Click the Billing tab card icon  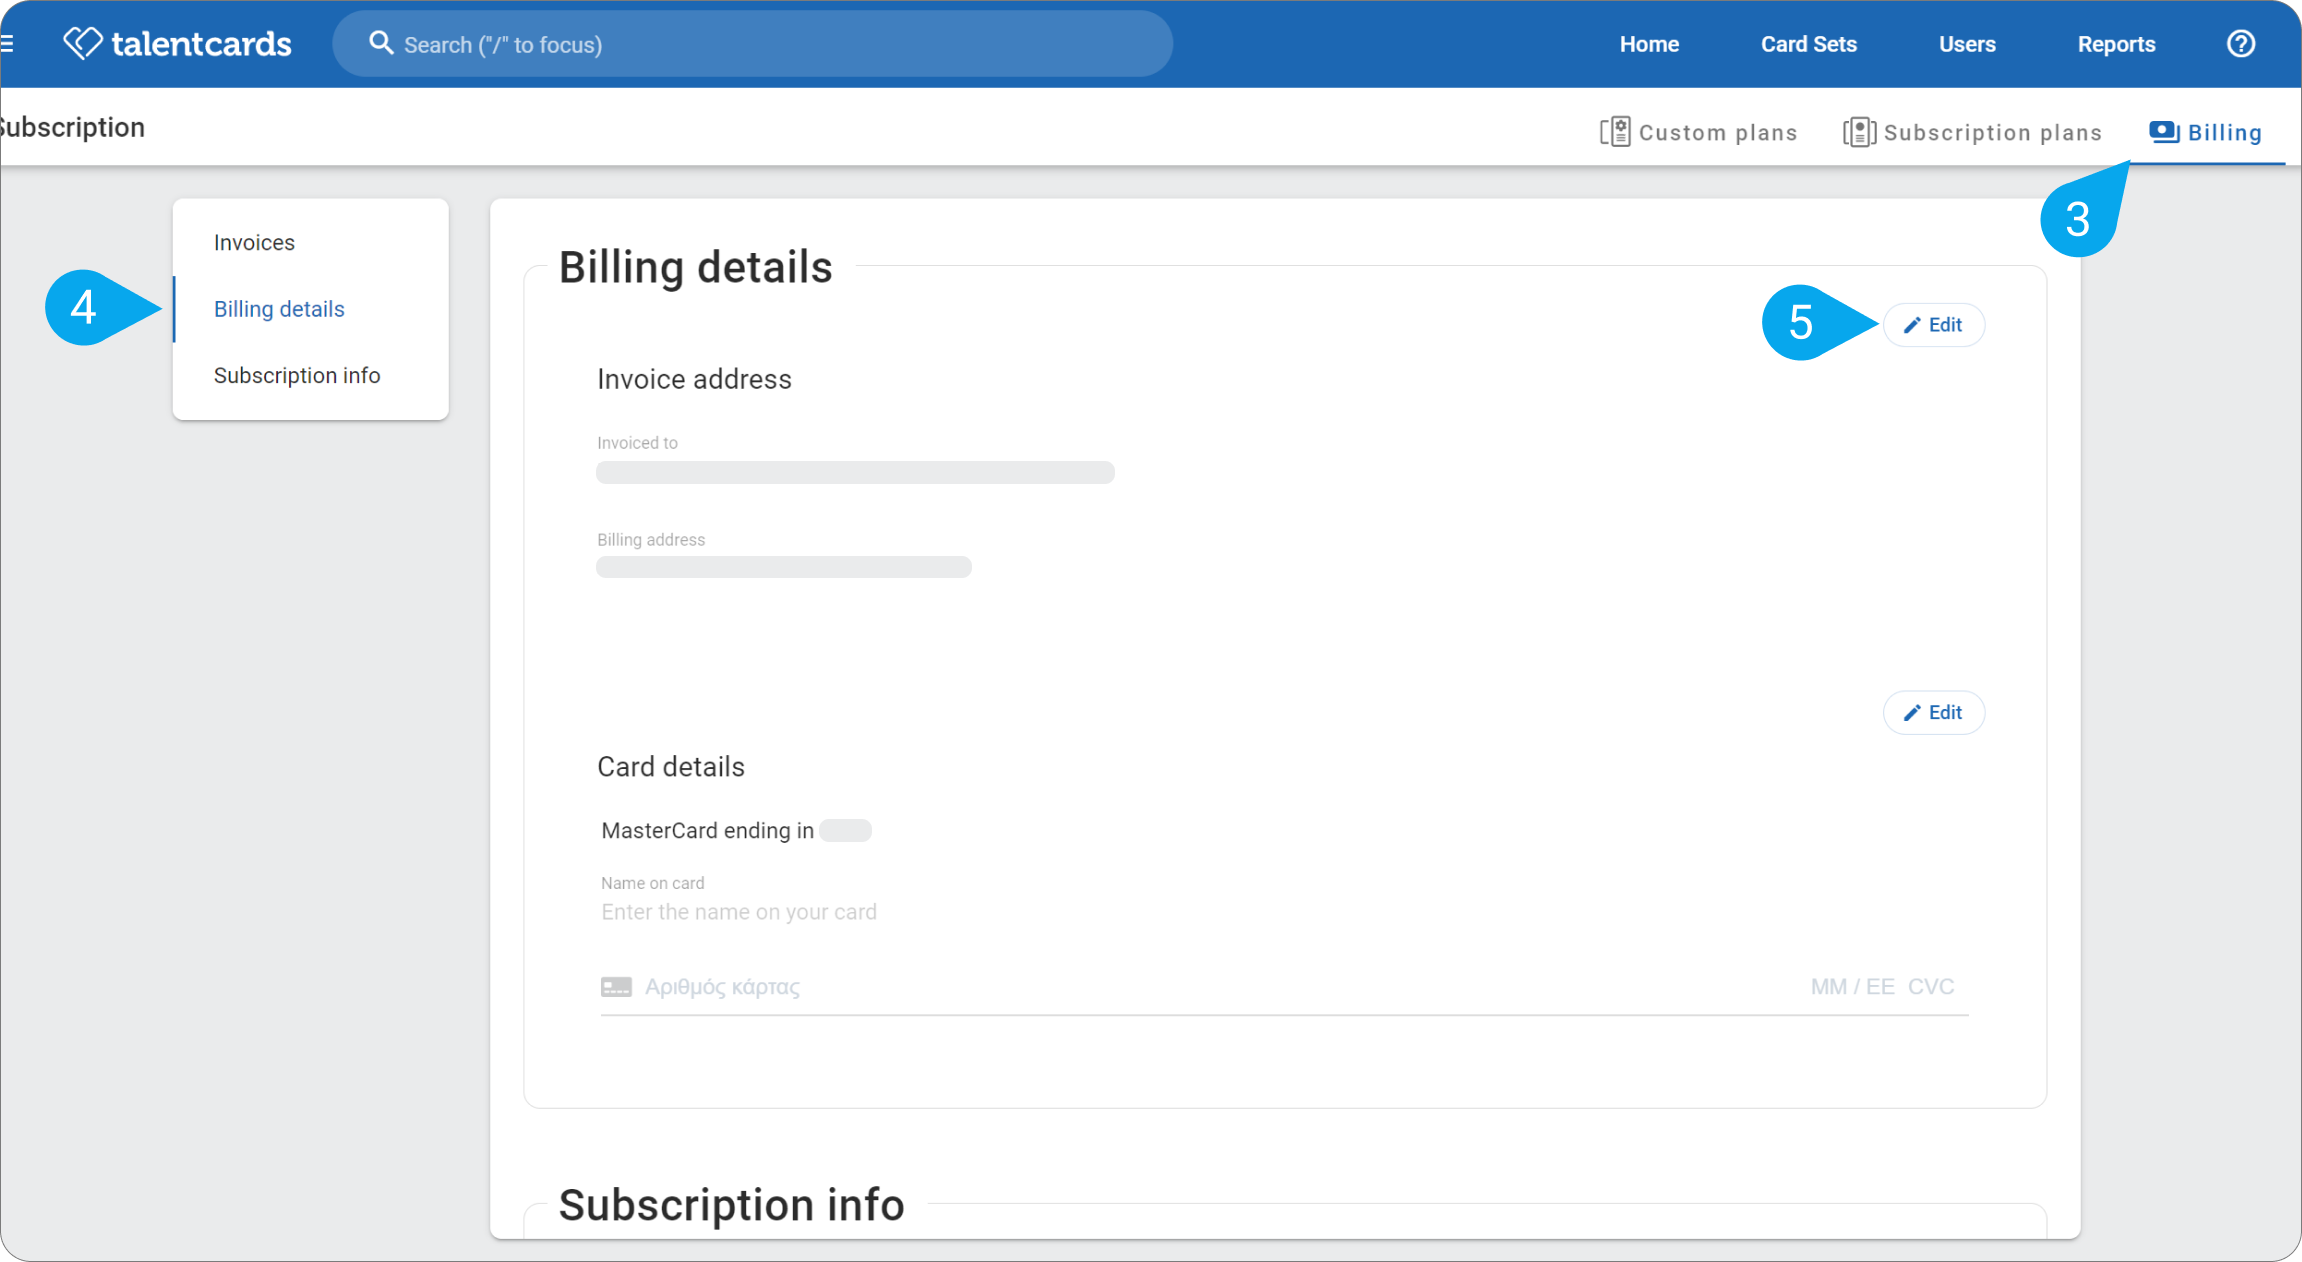point(2164,131)
